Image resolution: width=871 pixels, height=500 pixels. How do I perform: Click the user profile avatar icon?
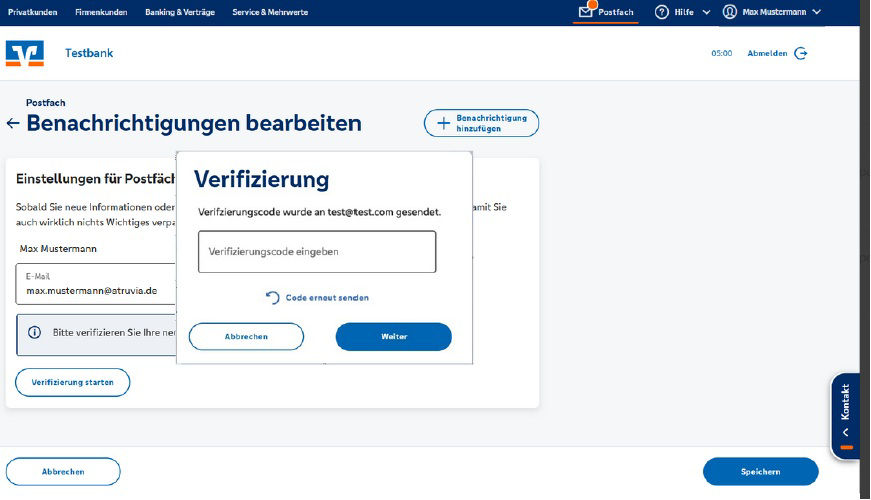coord(729,12)
